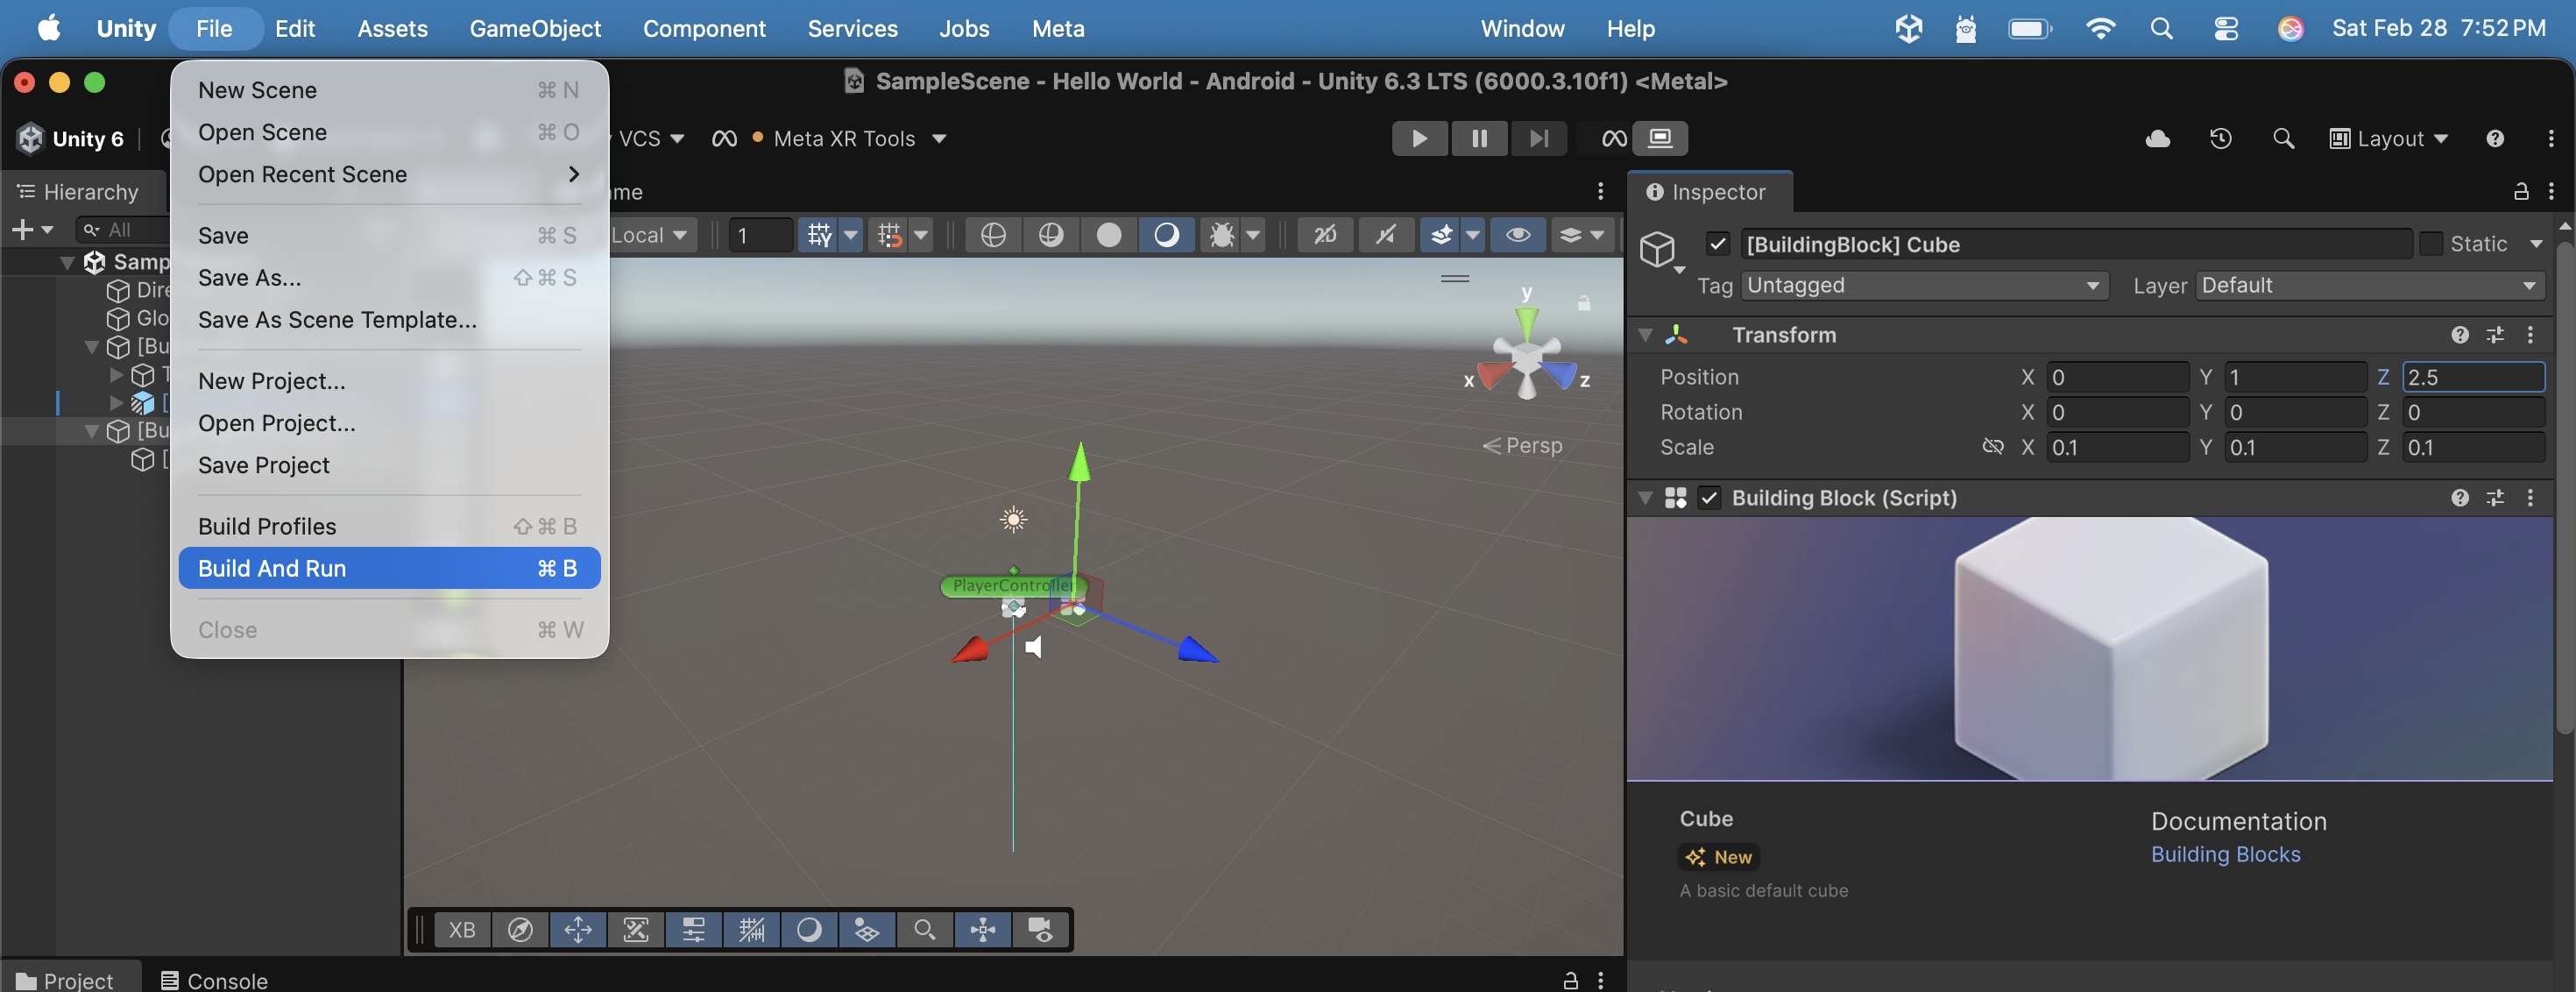Disable the Building Block script checkbox
This screenshot has width=2576, height=992.
(x=1709, y=498)
